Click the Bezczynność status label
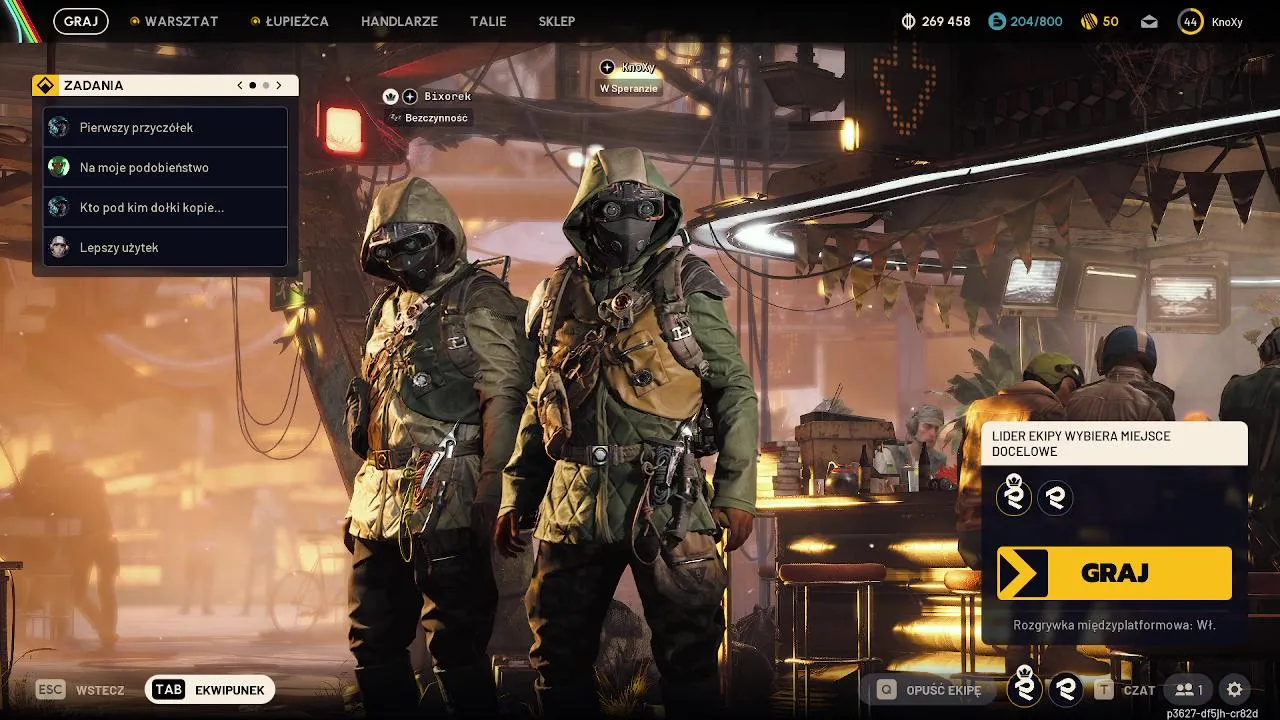Screen dimensions: 1280x720 click(430, 118)
